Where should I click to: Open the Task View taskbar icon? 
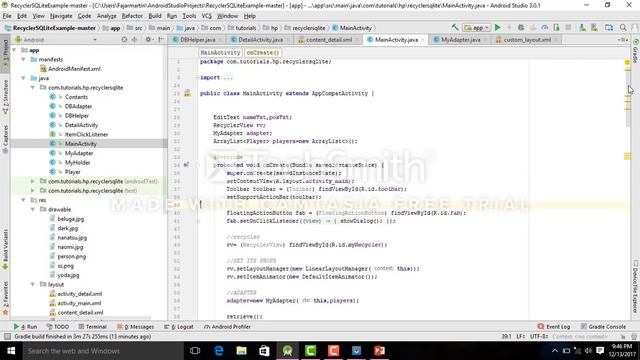195,351
